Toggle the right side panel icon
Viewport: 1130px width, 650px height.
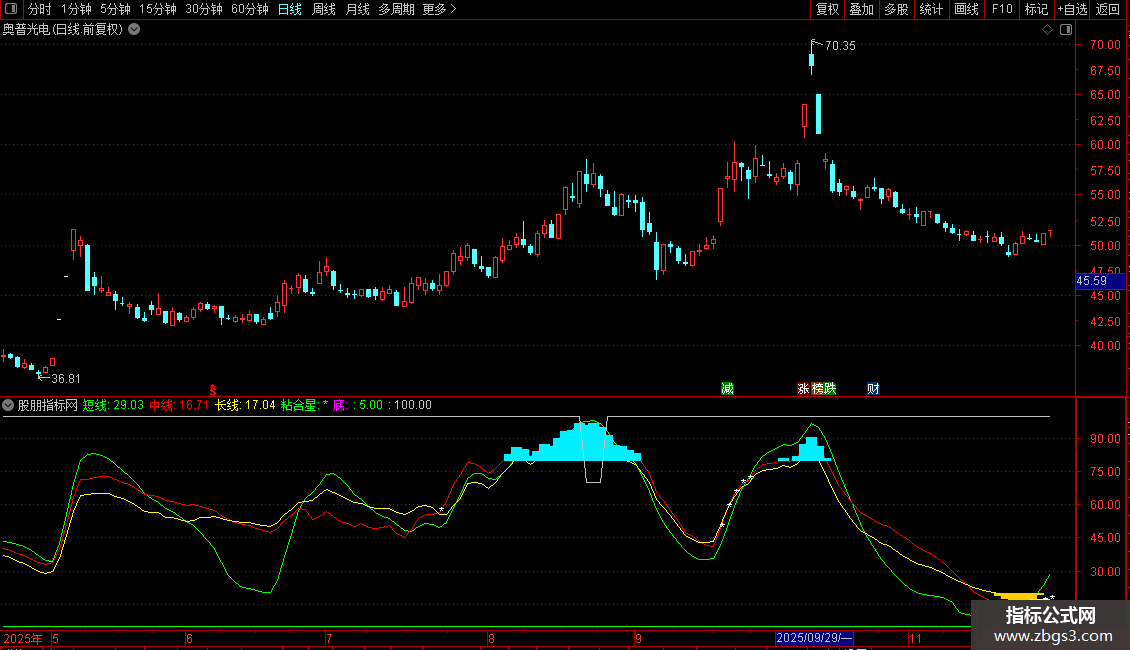[1066, 30]
